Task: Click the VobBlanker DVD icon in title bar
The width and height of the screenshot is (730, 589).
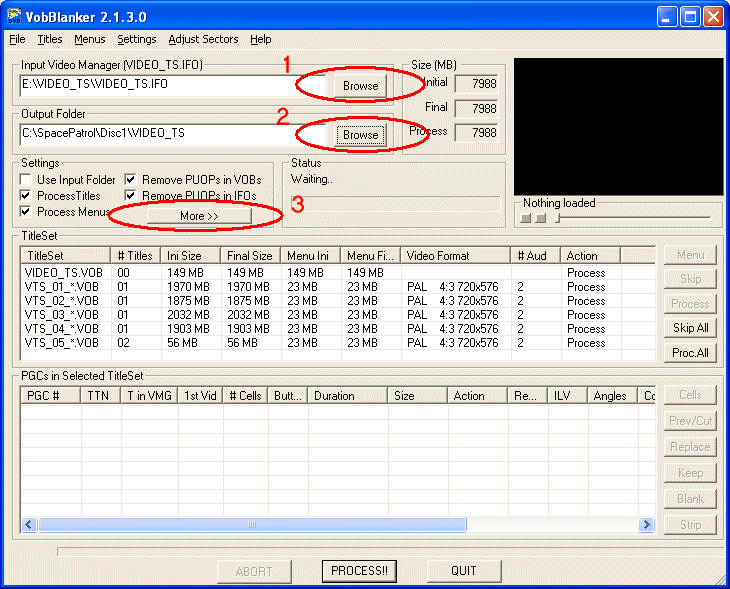Action: click(x=14, y=17)
